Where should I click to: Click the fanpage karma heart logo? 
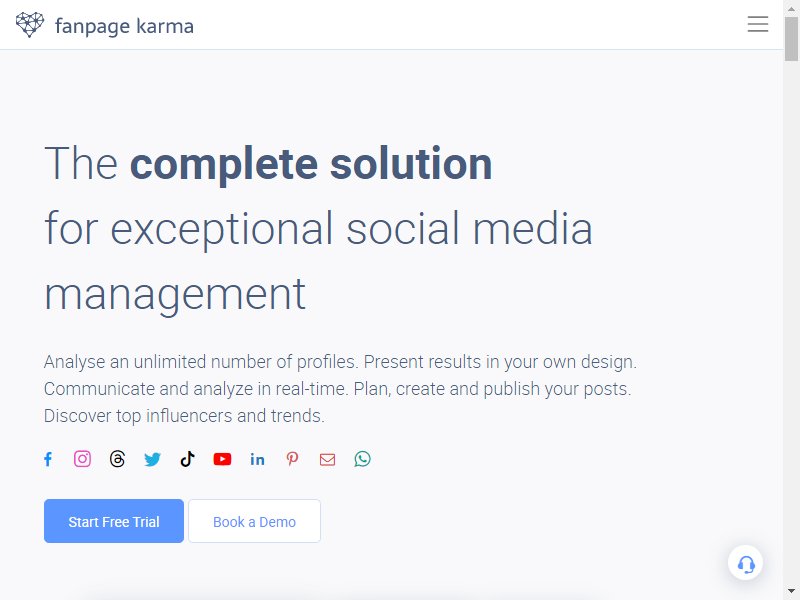30,24
